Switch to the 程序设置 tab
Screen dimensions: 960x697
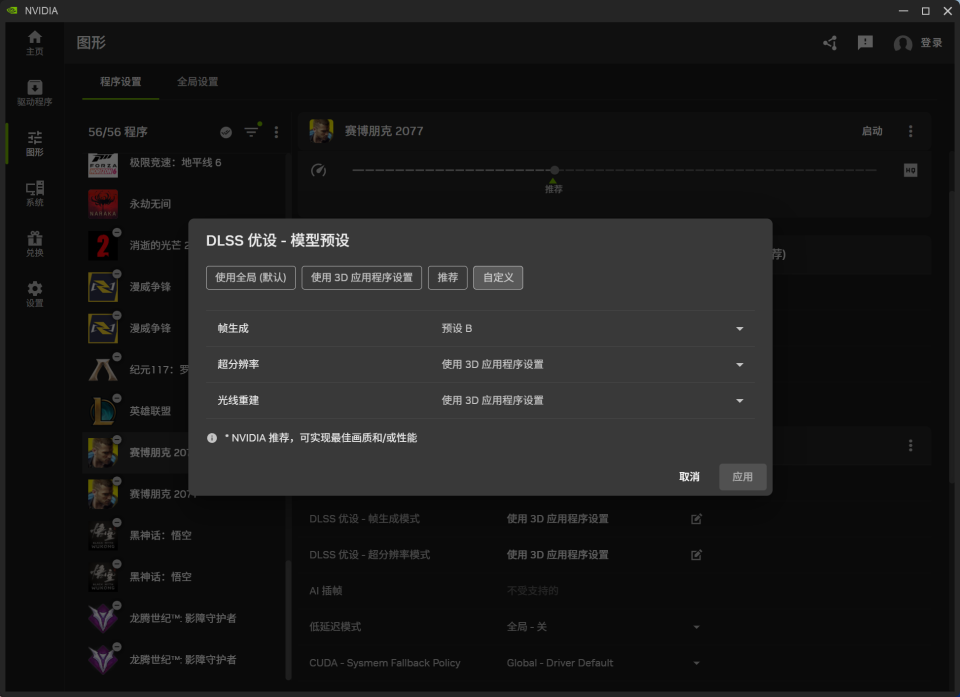click(121, 81)
